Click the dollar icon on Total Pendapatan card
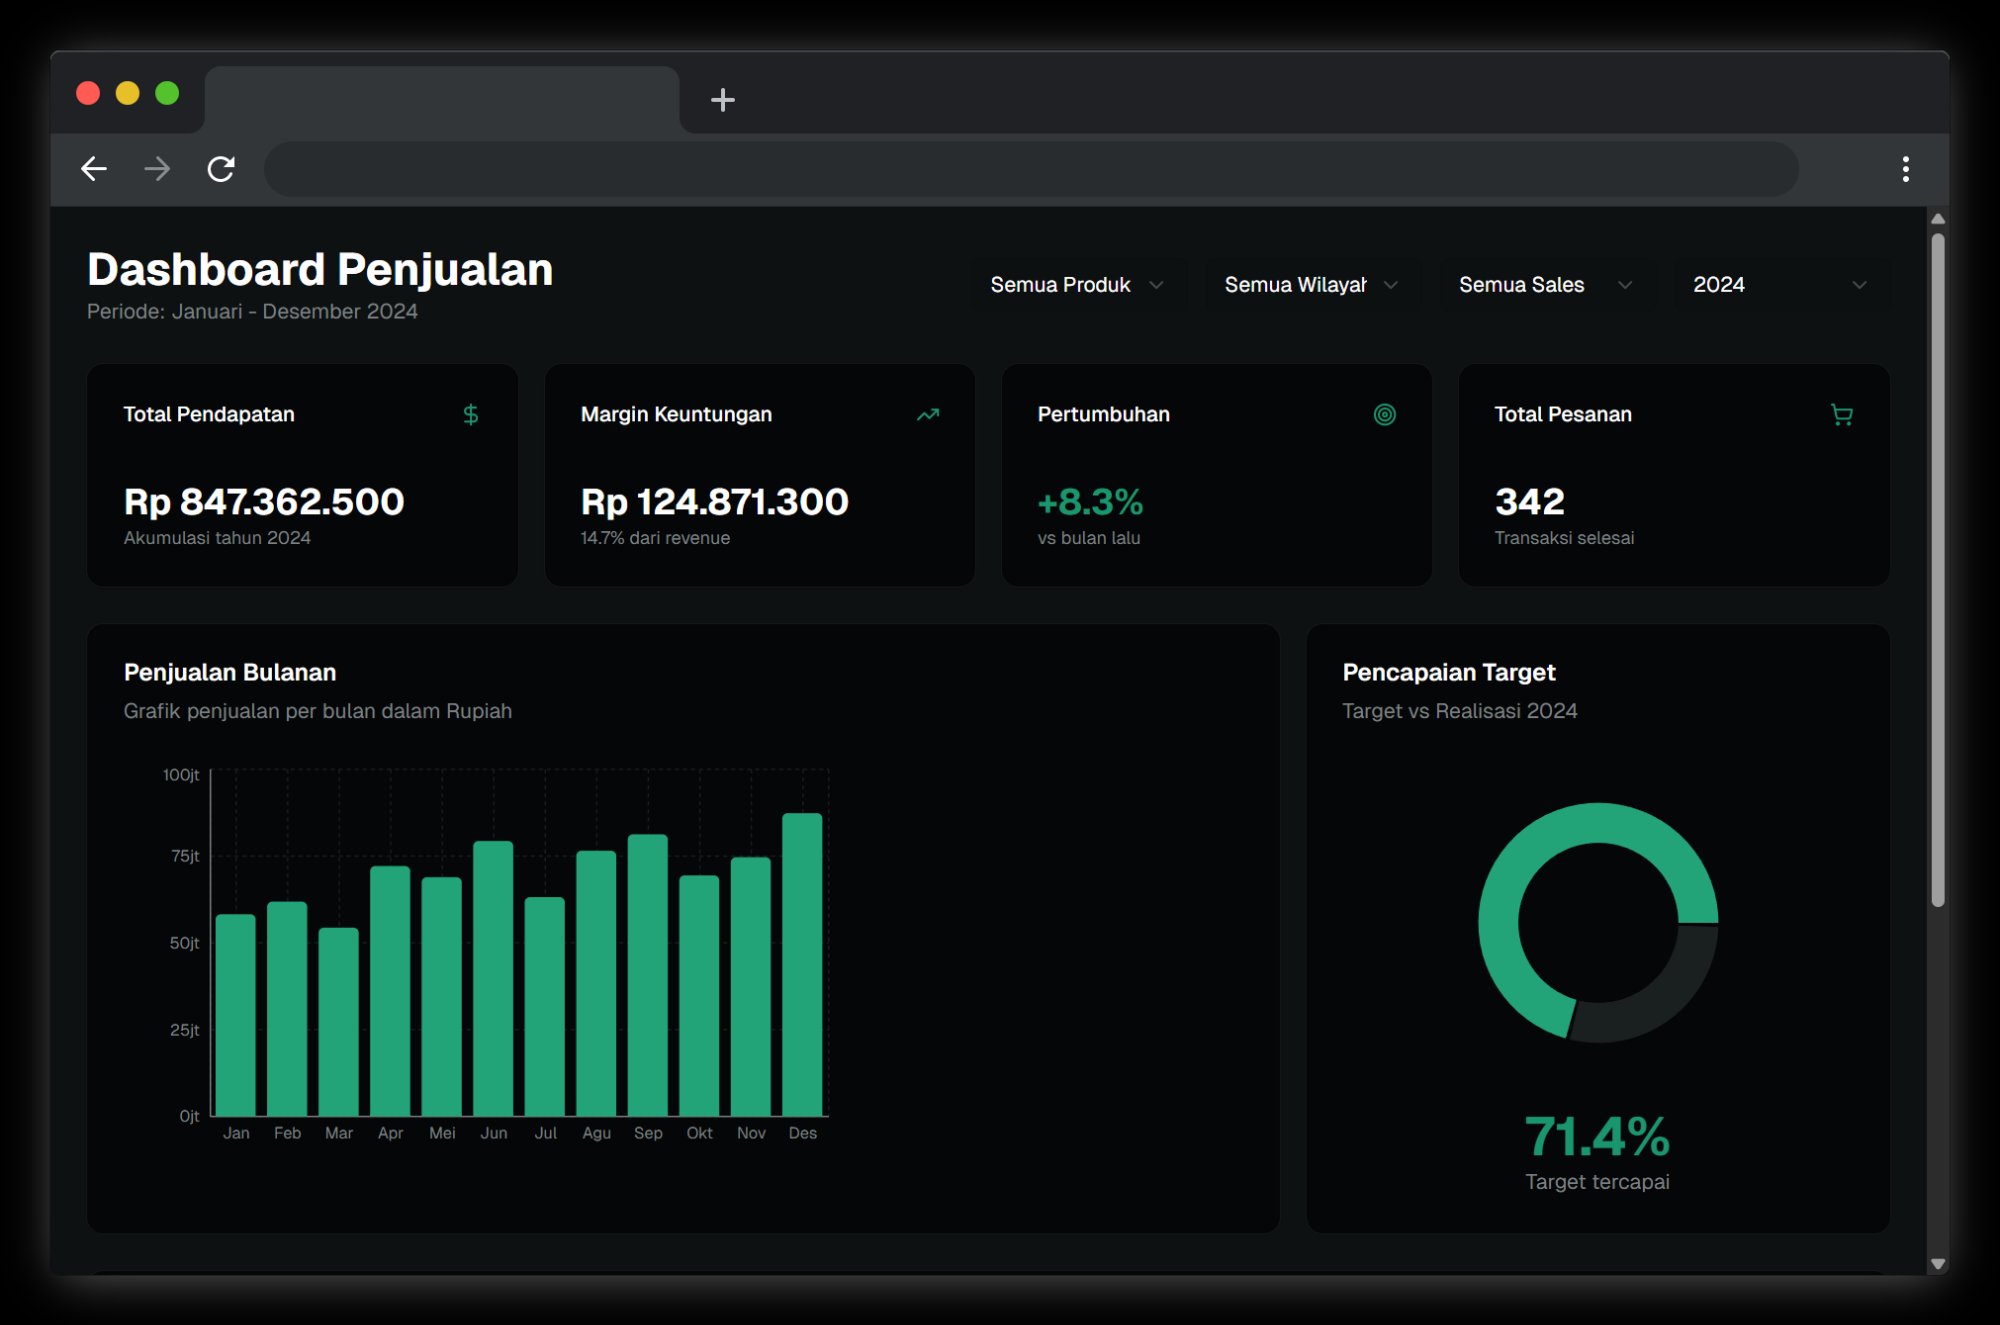 (x=470, y=414)
